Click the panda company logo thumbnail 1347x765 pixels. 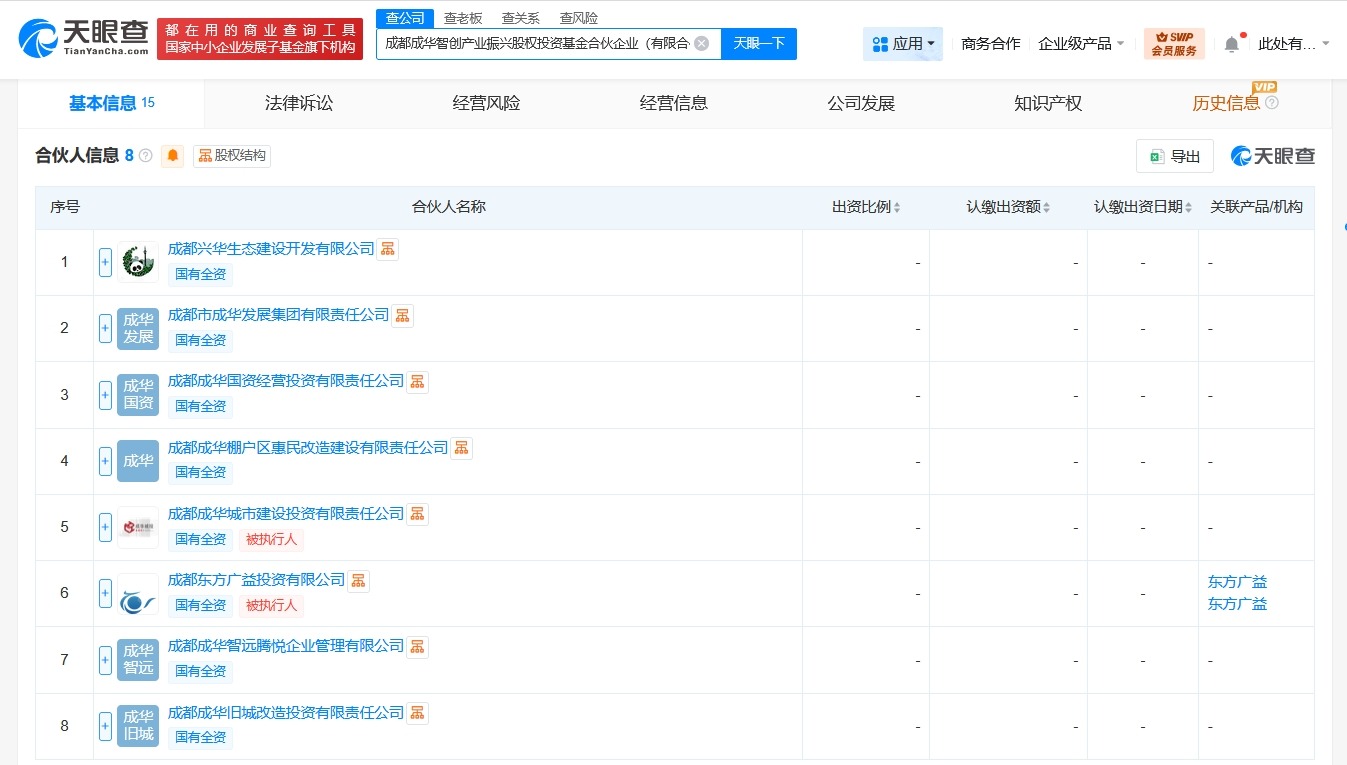click(x=137, y=261)
